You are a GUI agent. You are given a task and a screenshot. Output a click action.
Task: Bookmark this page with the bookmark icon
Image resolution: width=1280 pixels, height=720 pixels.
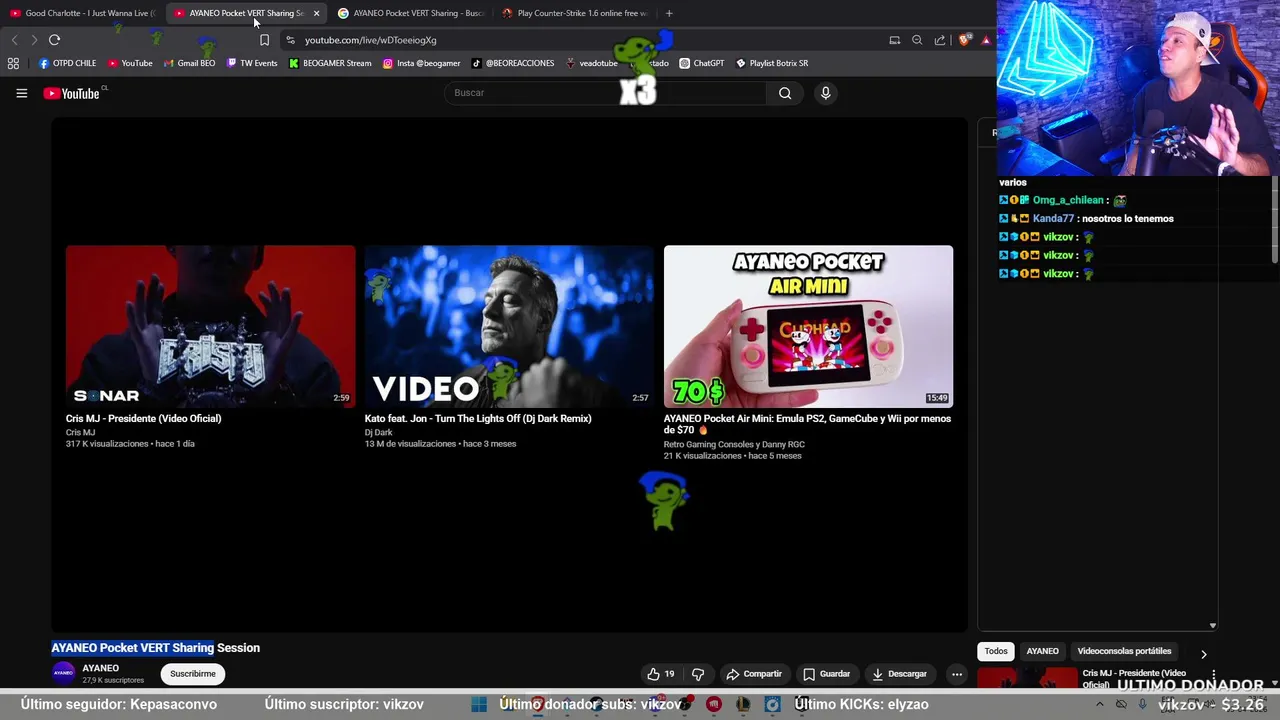coord(264,40)
